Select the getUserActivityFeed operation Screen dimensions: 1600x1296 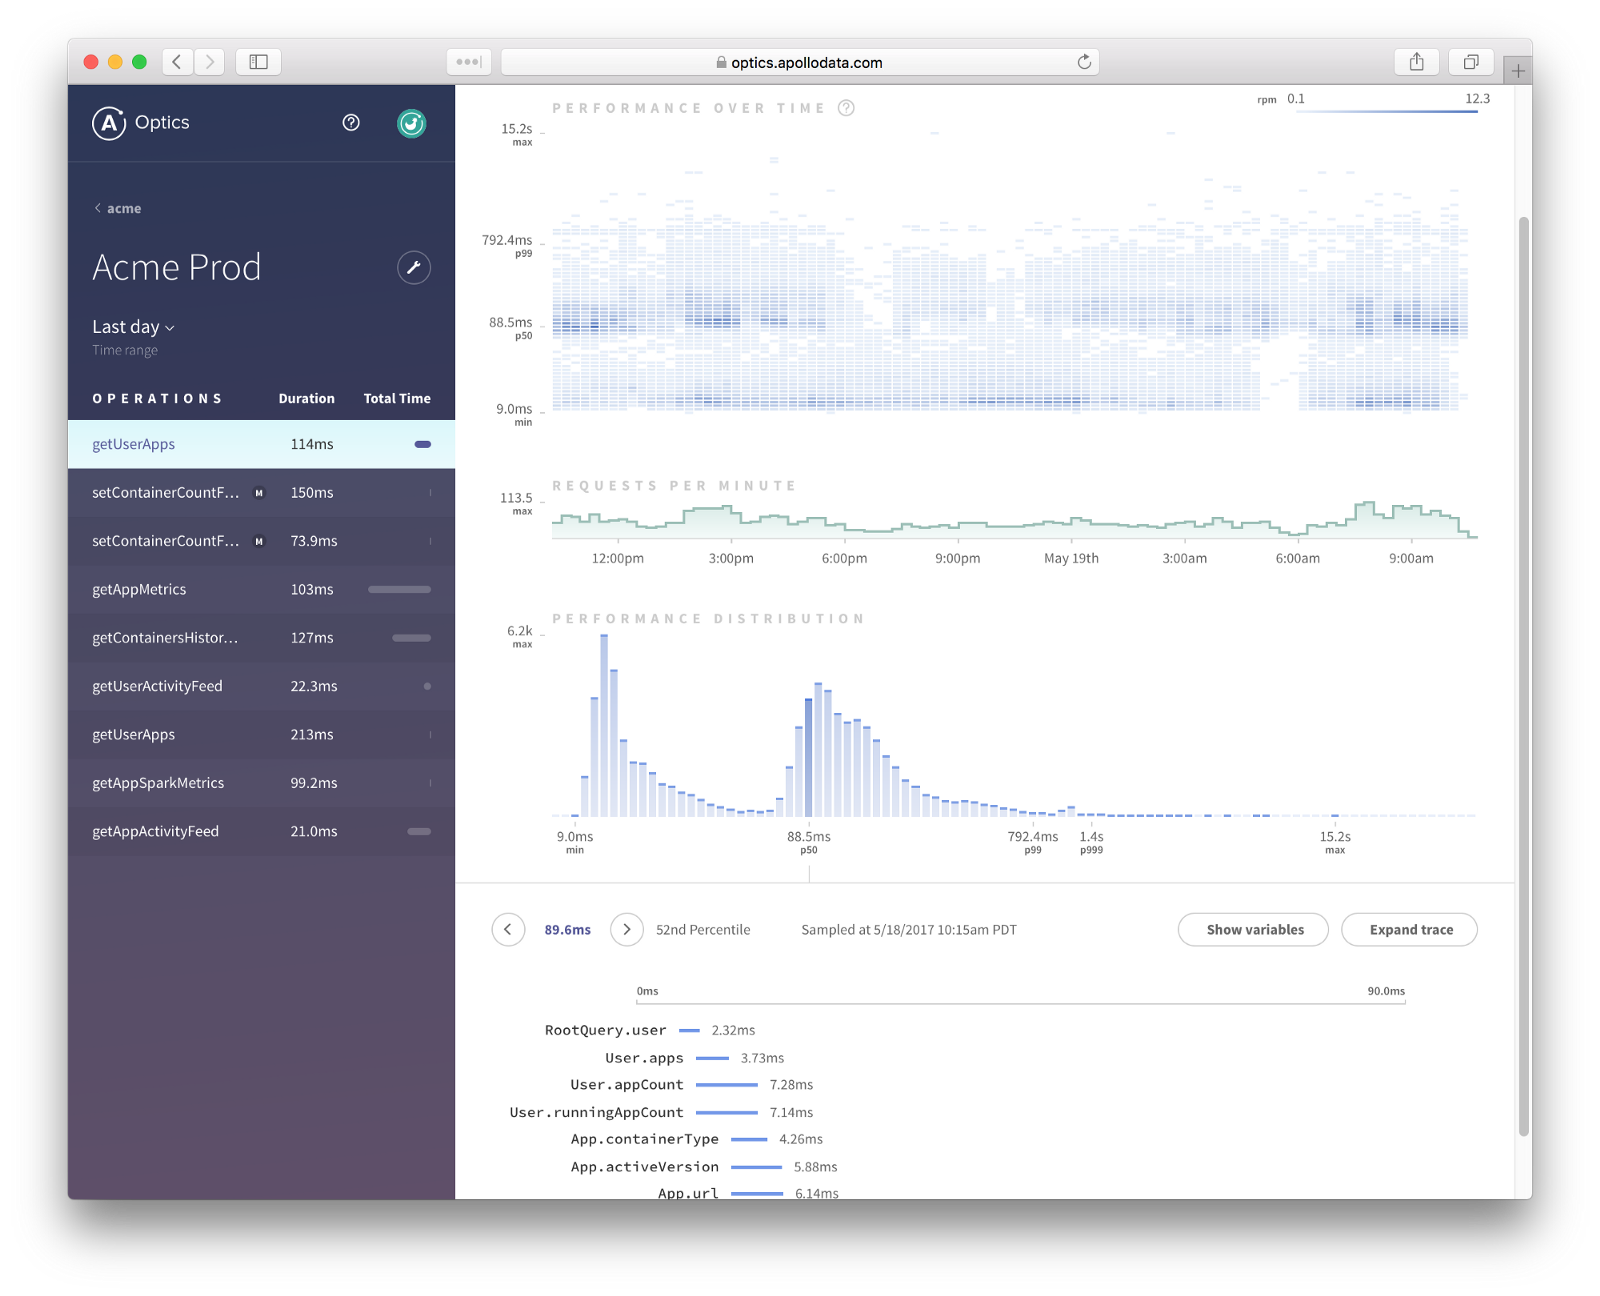(261, 686)
